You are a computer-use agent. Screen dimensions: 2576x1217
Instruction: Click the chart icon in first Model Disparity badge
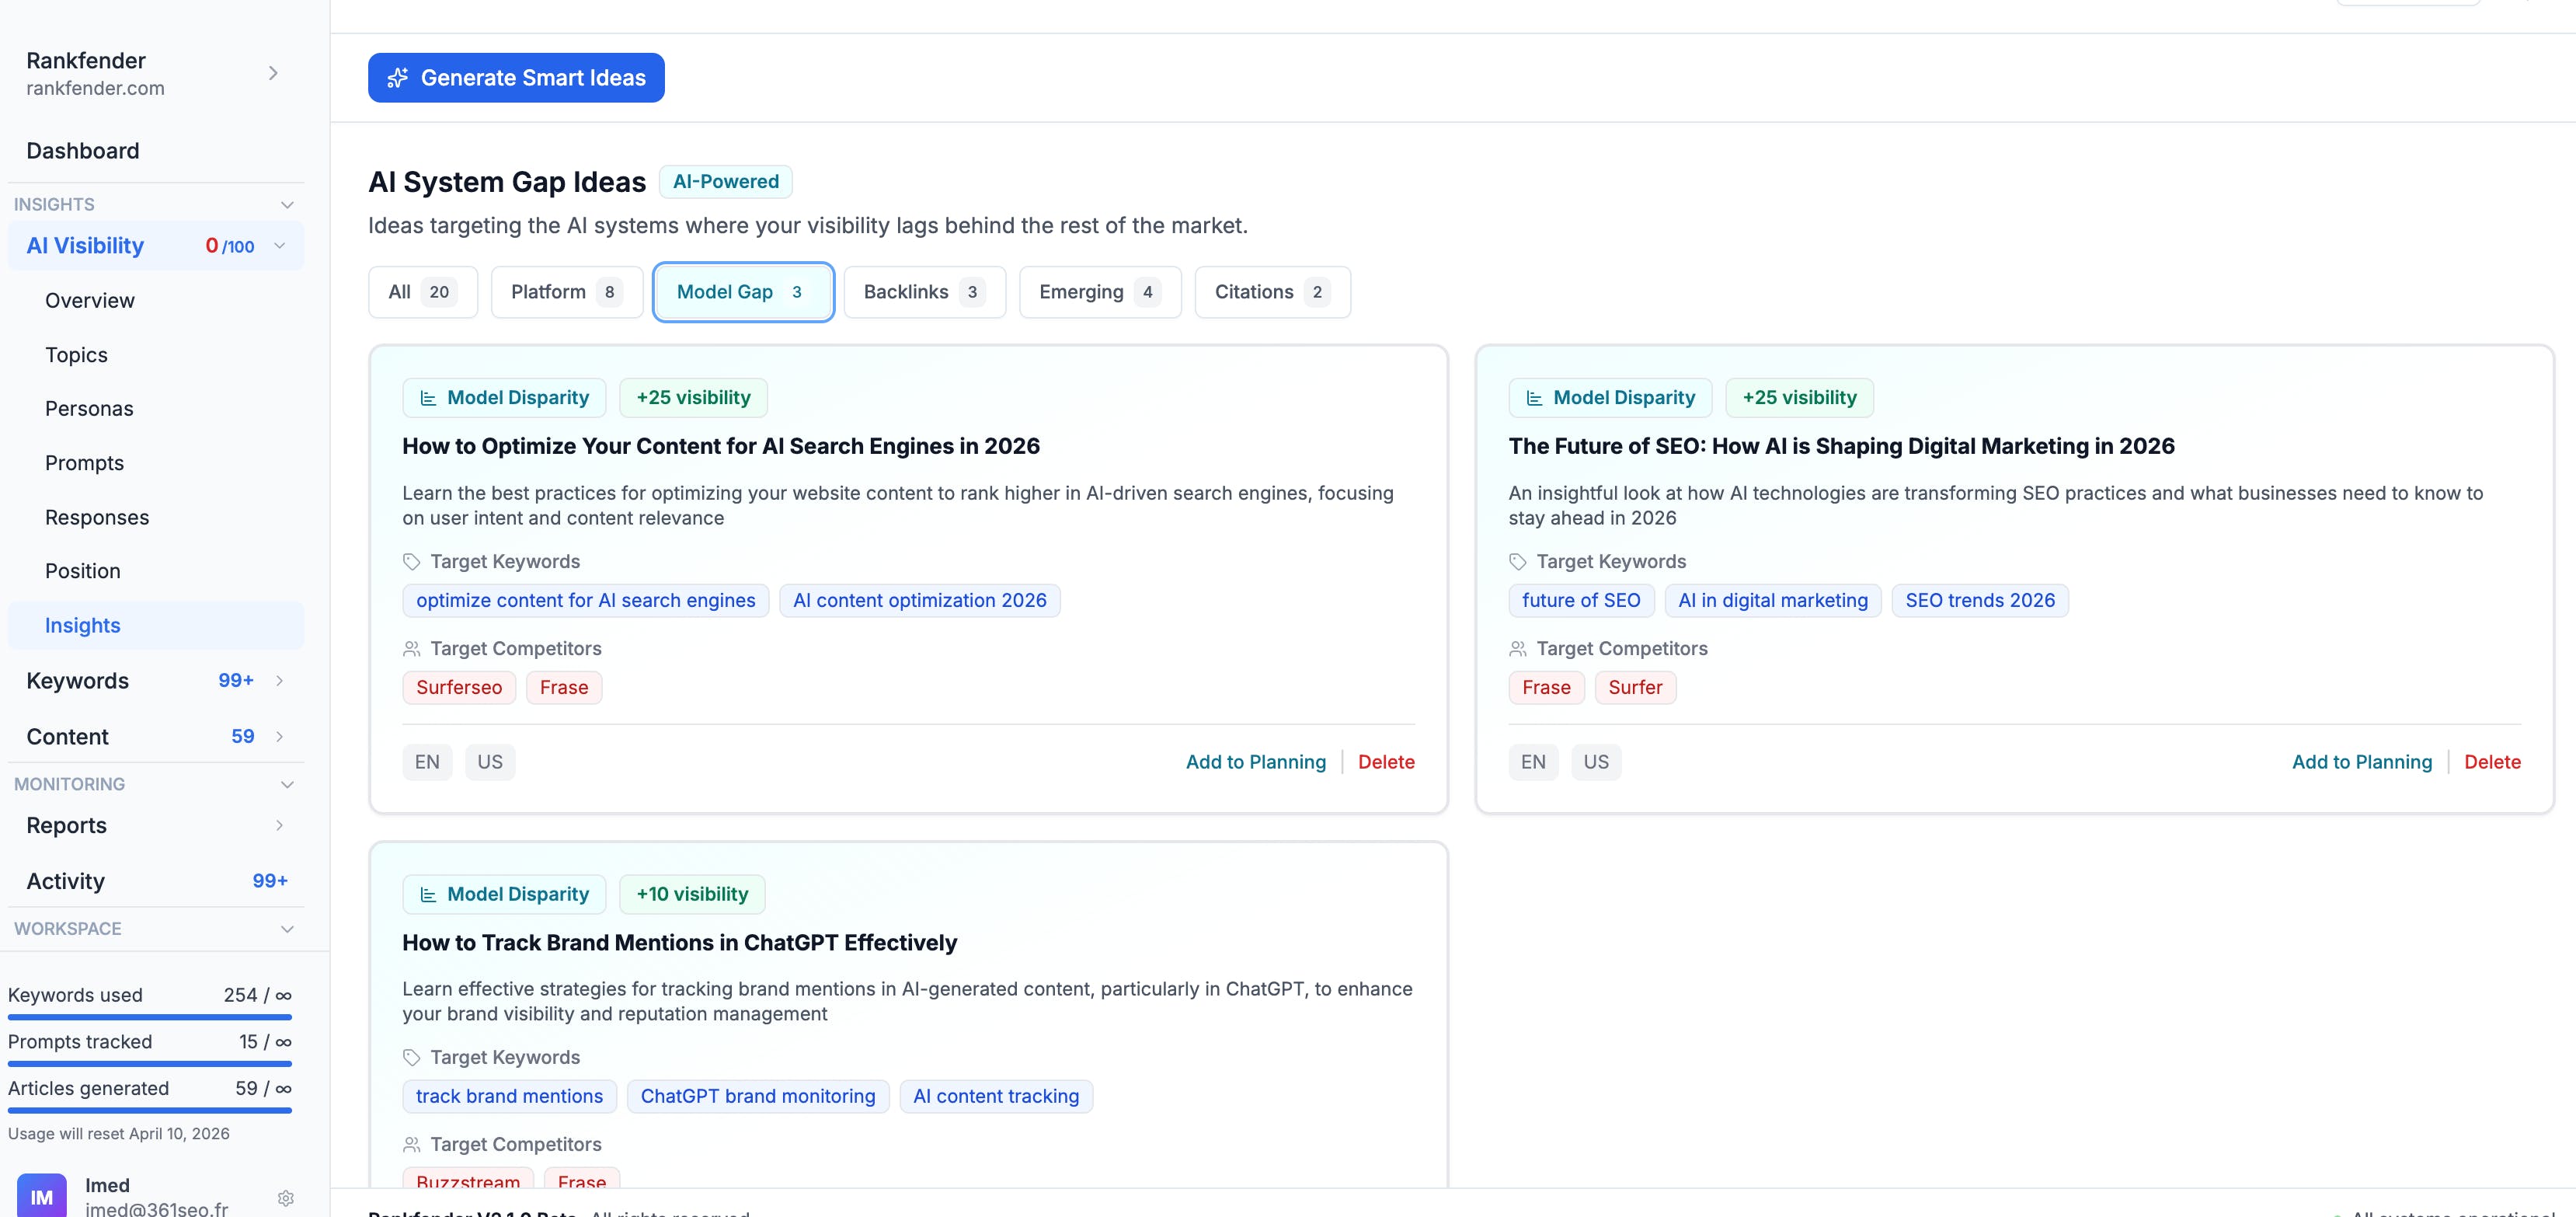pos(428,398)
